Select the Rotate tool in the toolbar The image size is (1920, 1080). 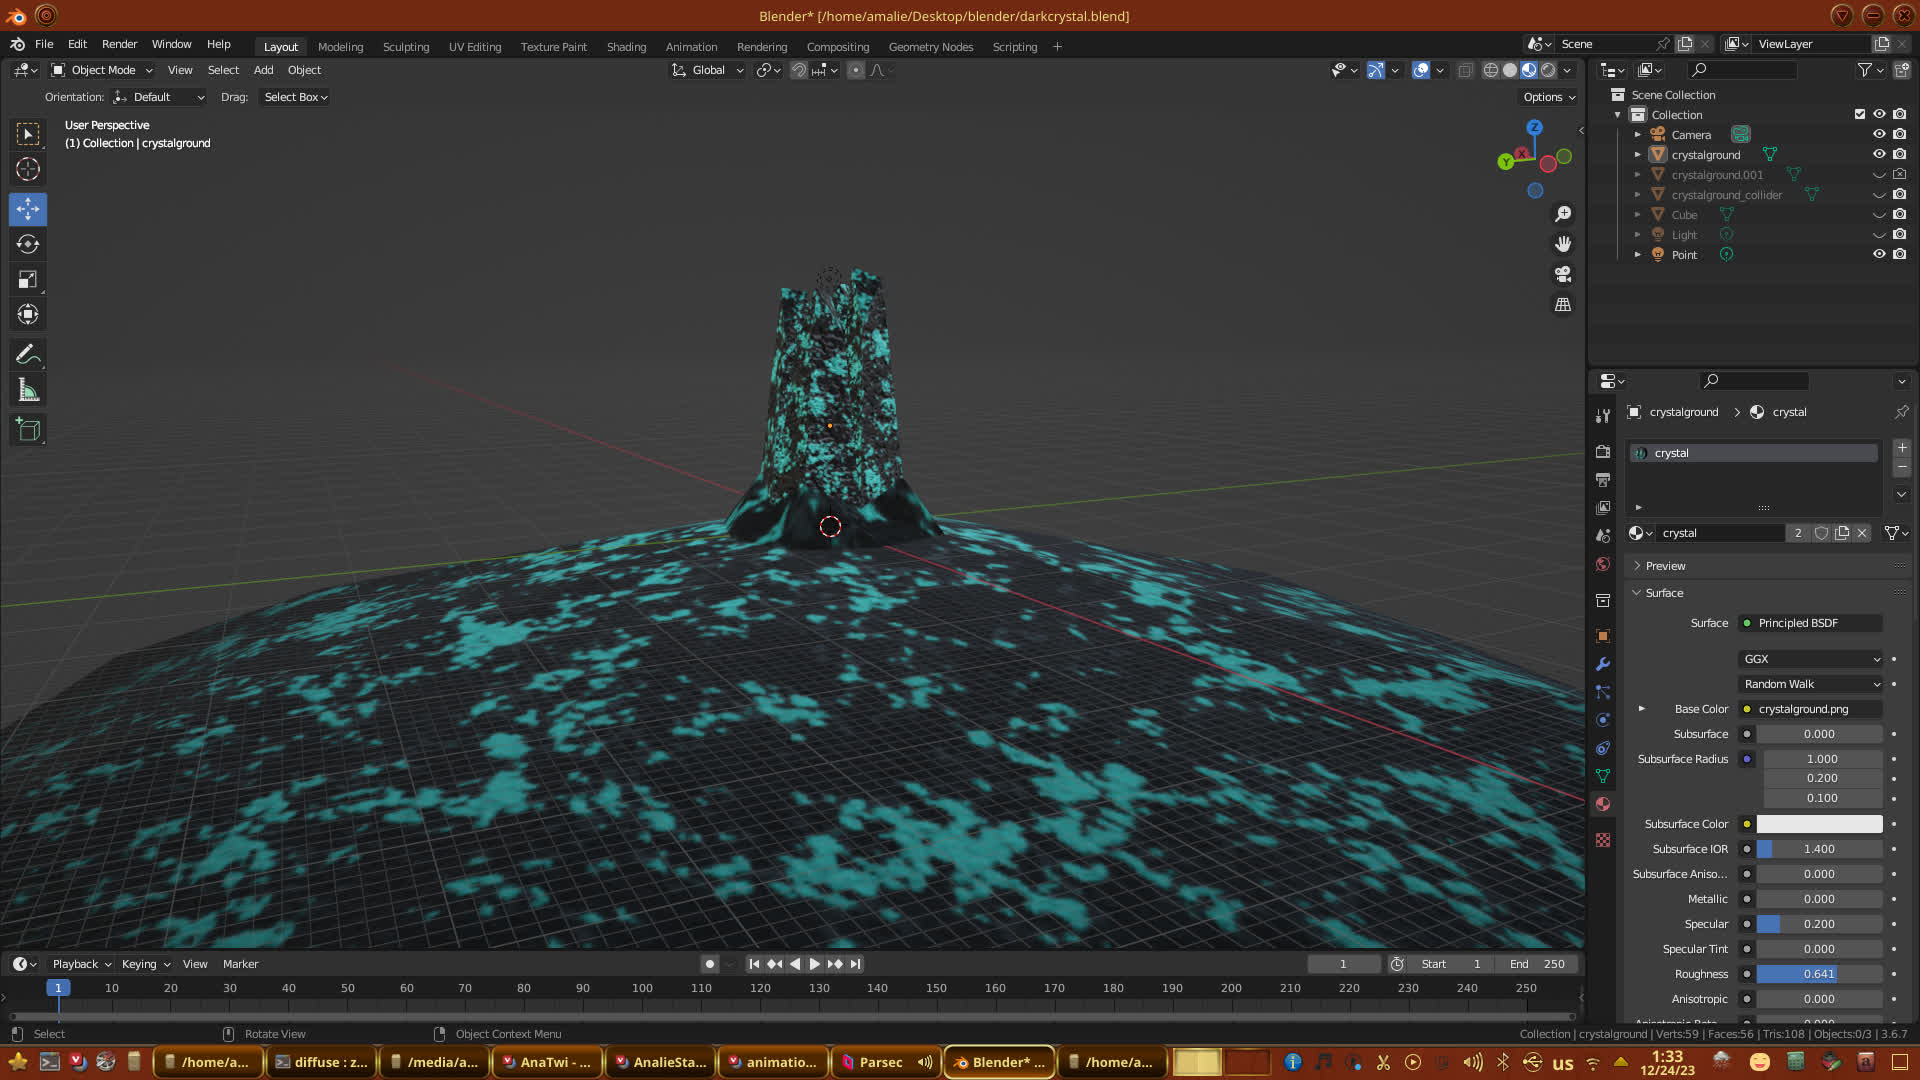pos(28,245)
